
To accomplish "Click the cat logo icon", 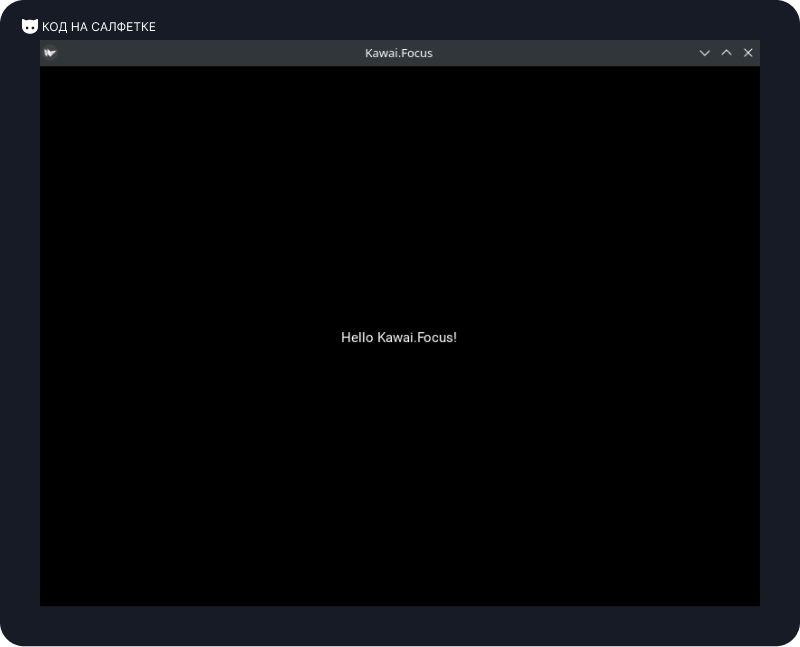I will [30, 26].
